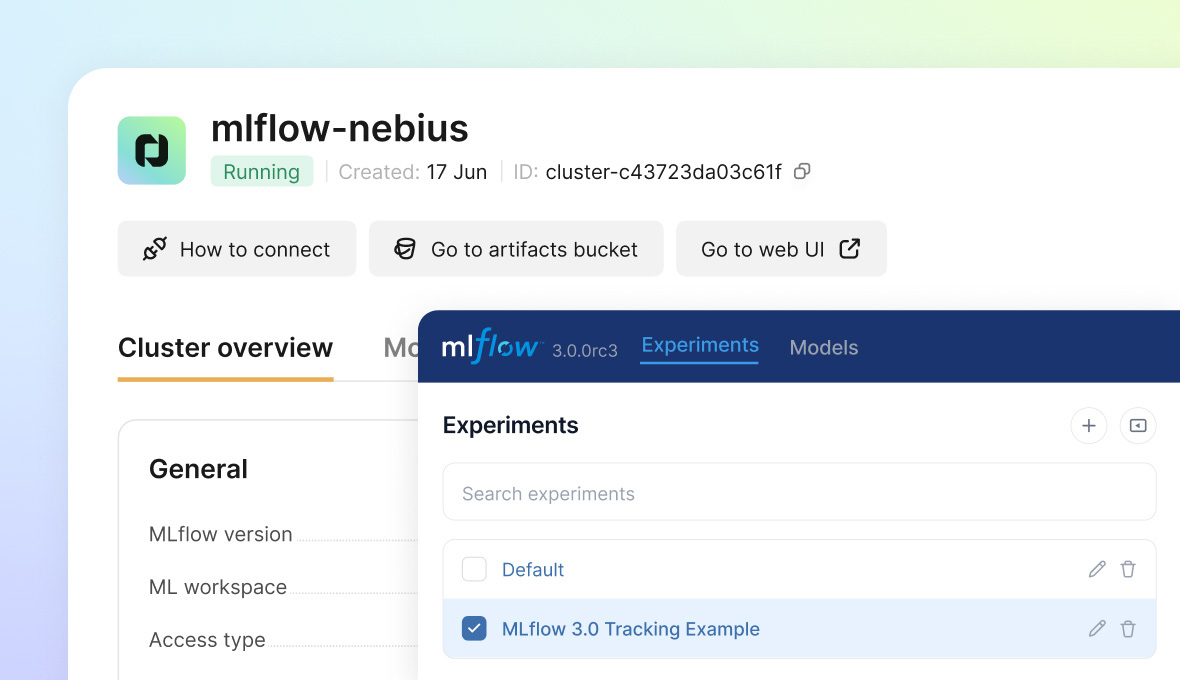Edit MLflow 3.0 Tracking Example pencil icon
Screen dimensions: 1180x680
pyautogui.click(x=1097, y=629)
